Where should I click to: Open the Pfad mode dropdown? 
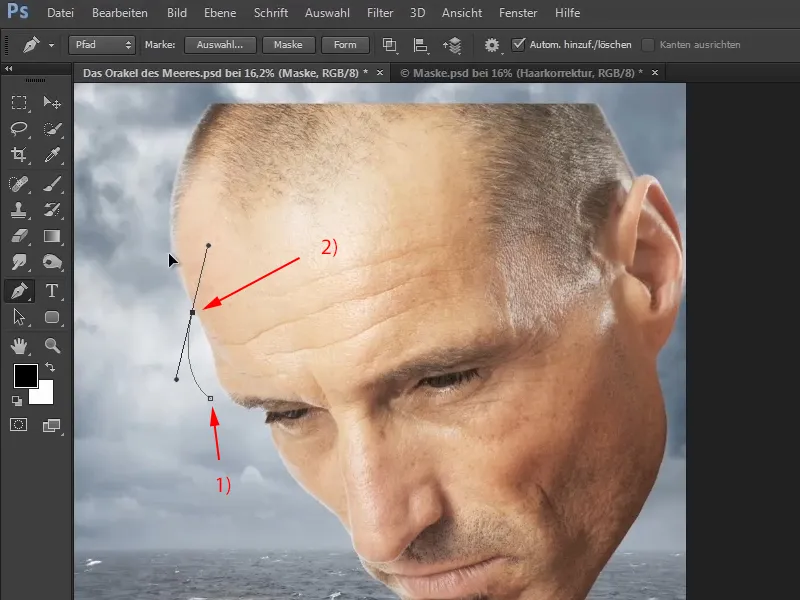click(x=102, y=45)
